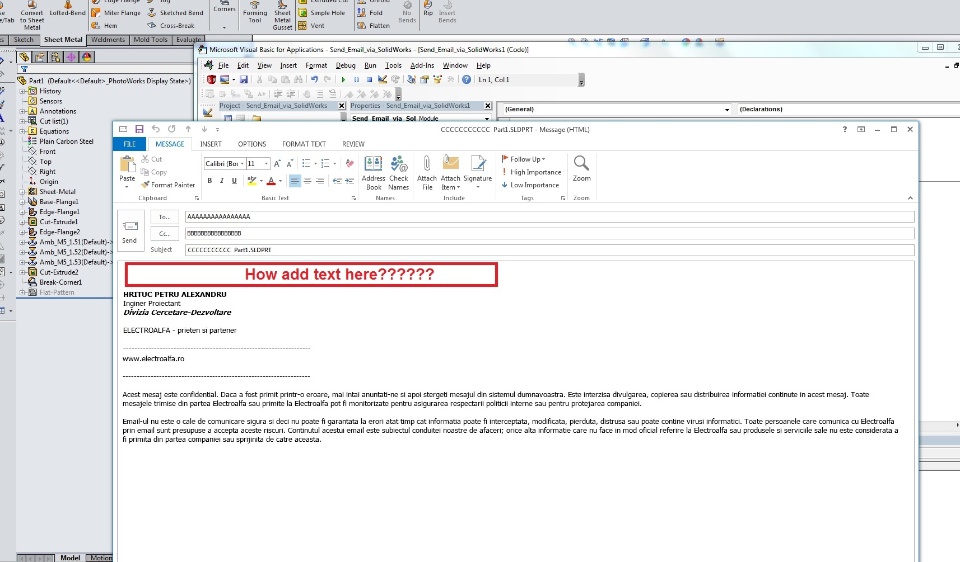Click Reset stop icon in VBA toolbar

pyautogui.click(x=369, y=80)
